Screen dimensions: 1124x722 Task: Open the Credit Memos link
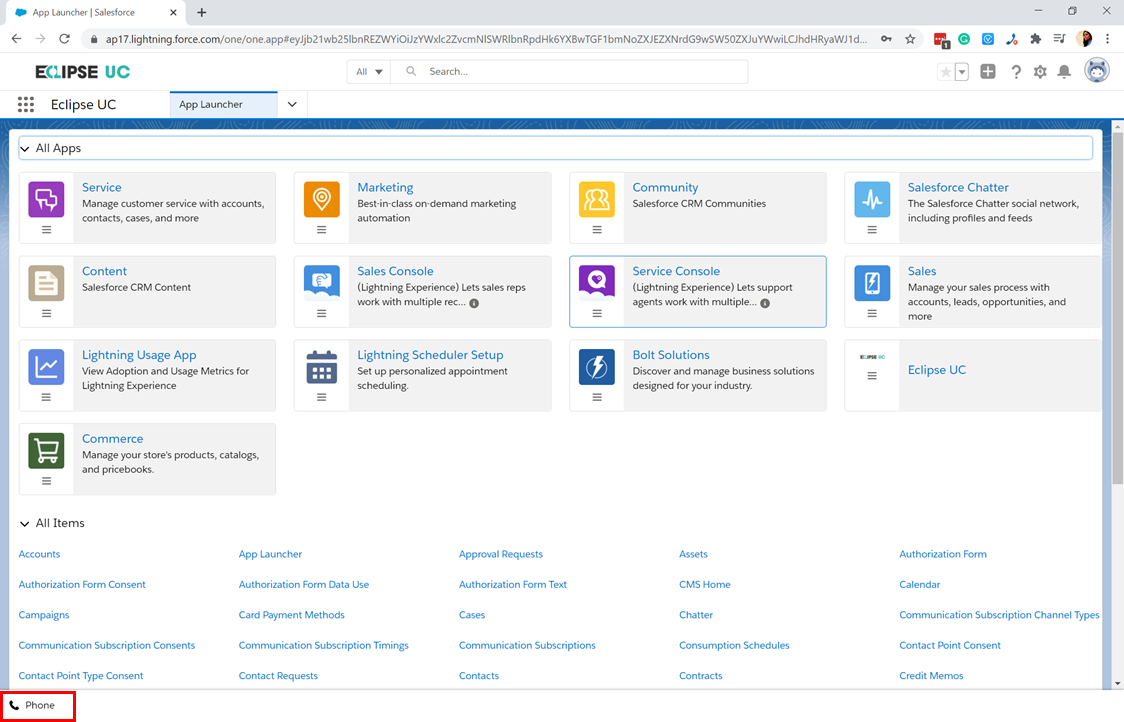click(930, 675)
